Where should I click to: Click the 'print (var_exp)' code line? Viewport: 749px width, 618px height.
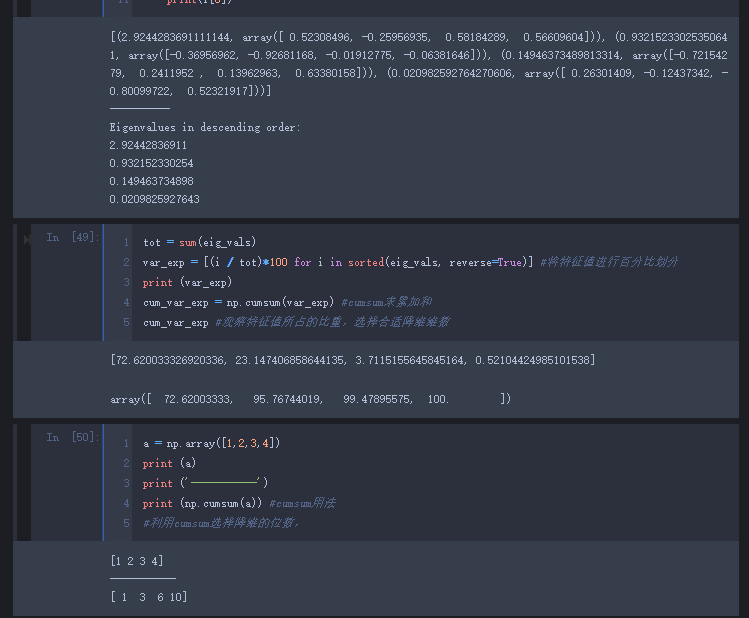187,282
